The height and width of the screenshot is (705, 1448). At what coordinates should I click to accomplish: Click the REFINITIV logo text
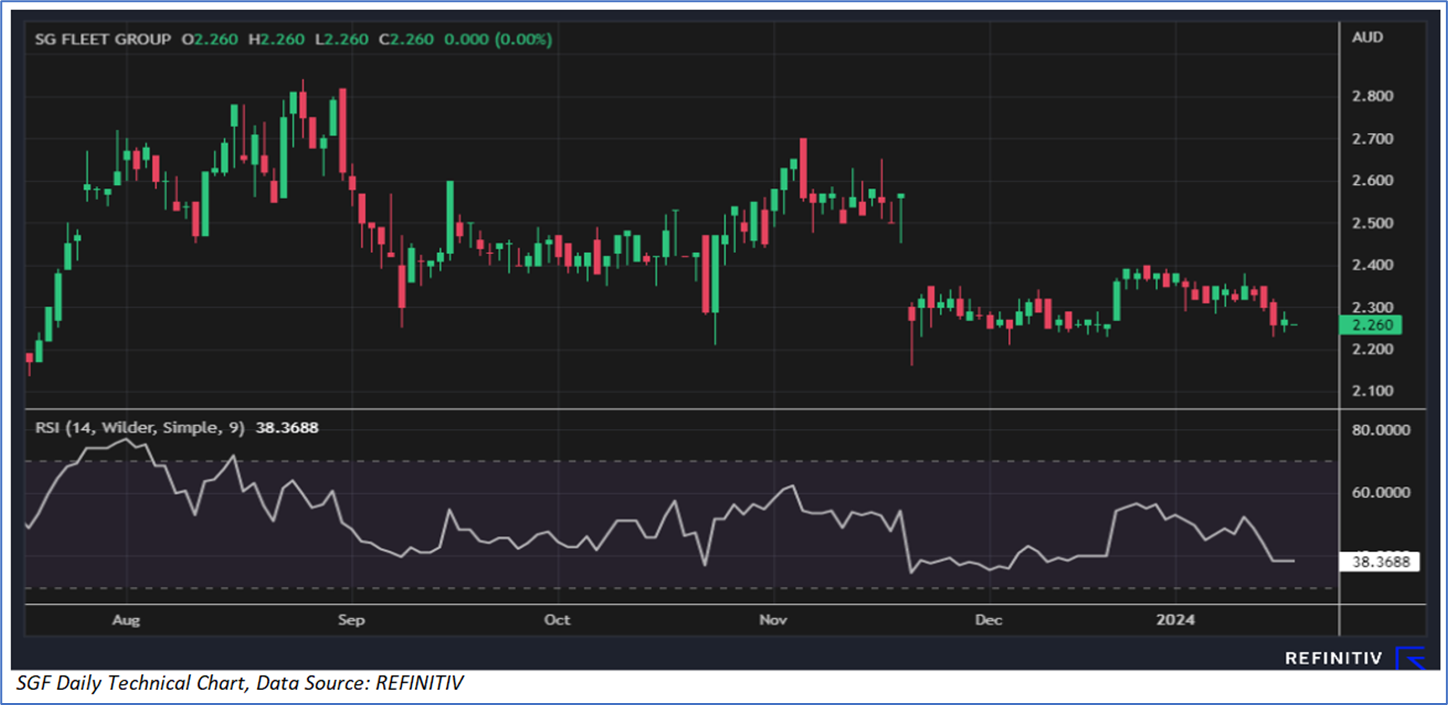tap(1333, 657)
